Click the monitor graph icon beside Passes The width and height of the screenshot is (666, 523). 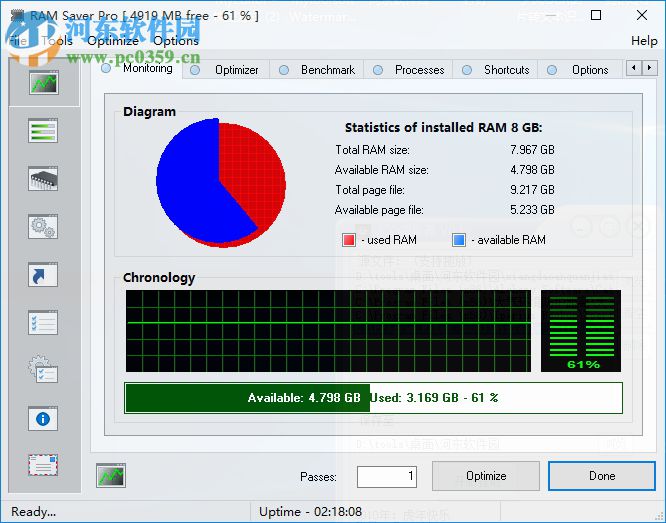(x=111, y=475)
